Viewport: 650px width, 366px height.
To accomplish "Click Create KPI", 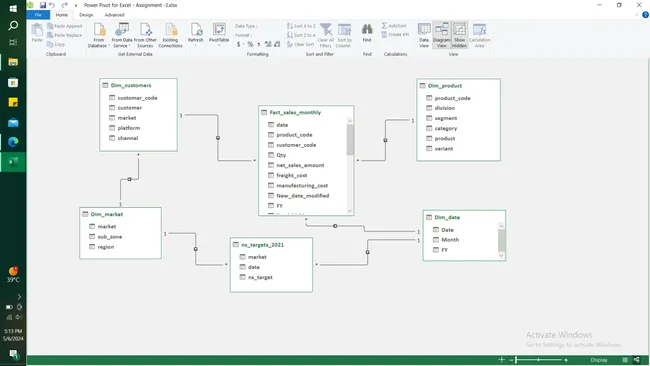I will tap(395, 35).
